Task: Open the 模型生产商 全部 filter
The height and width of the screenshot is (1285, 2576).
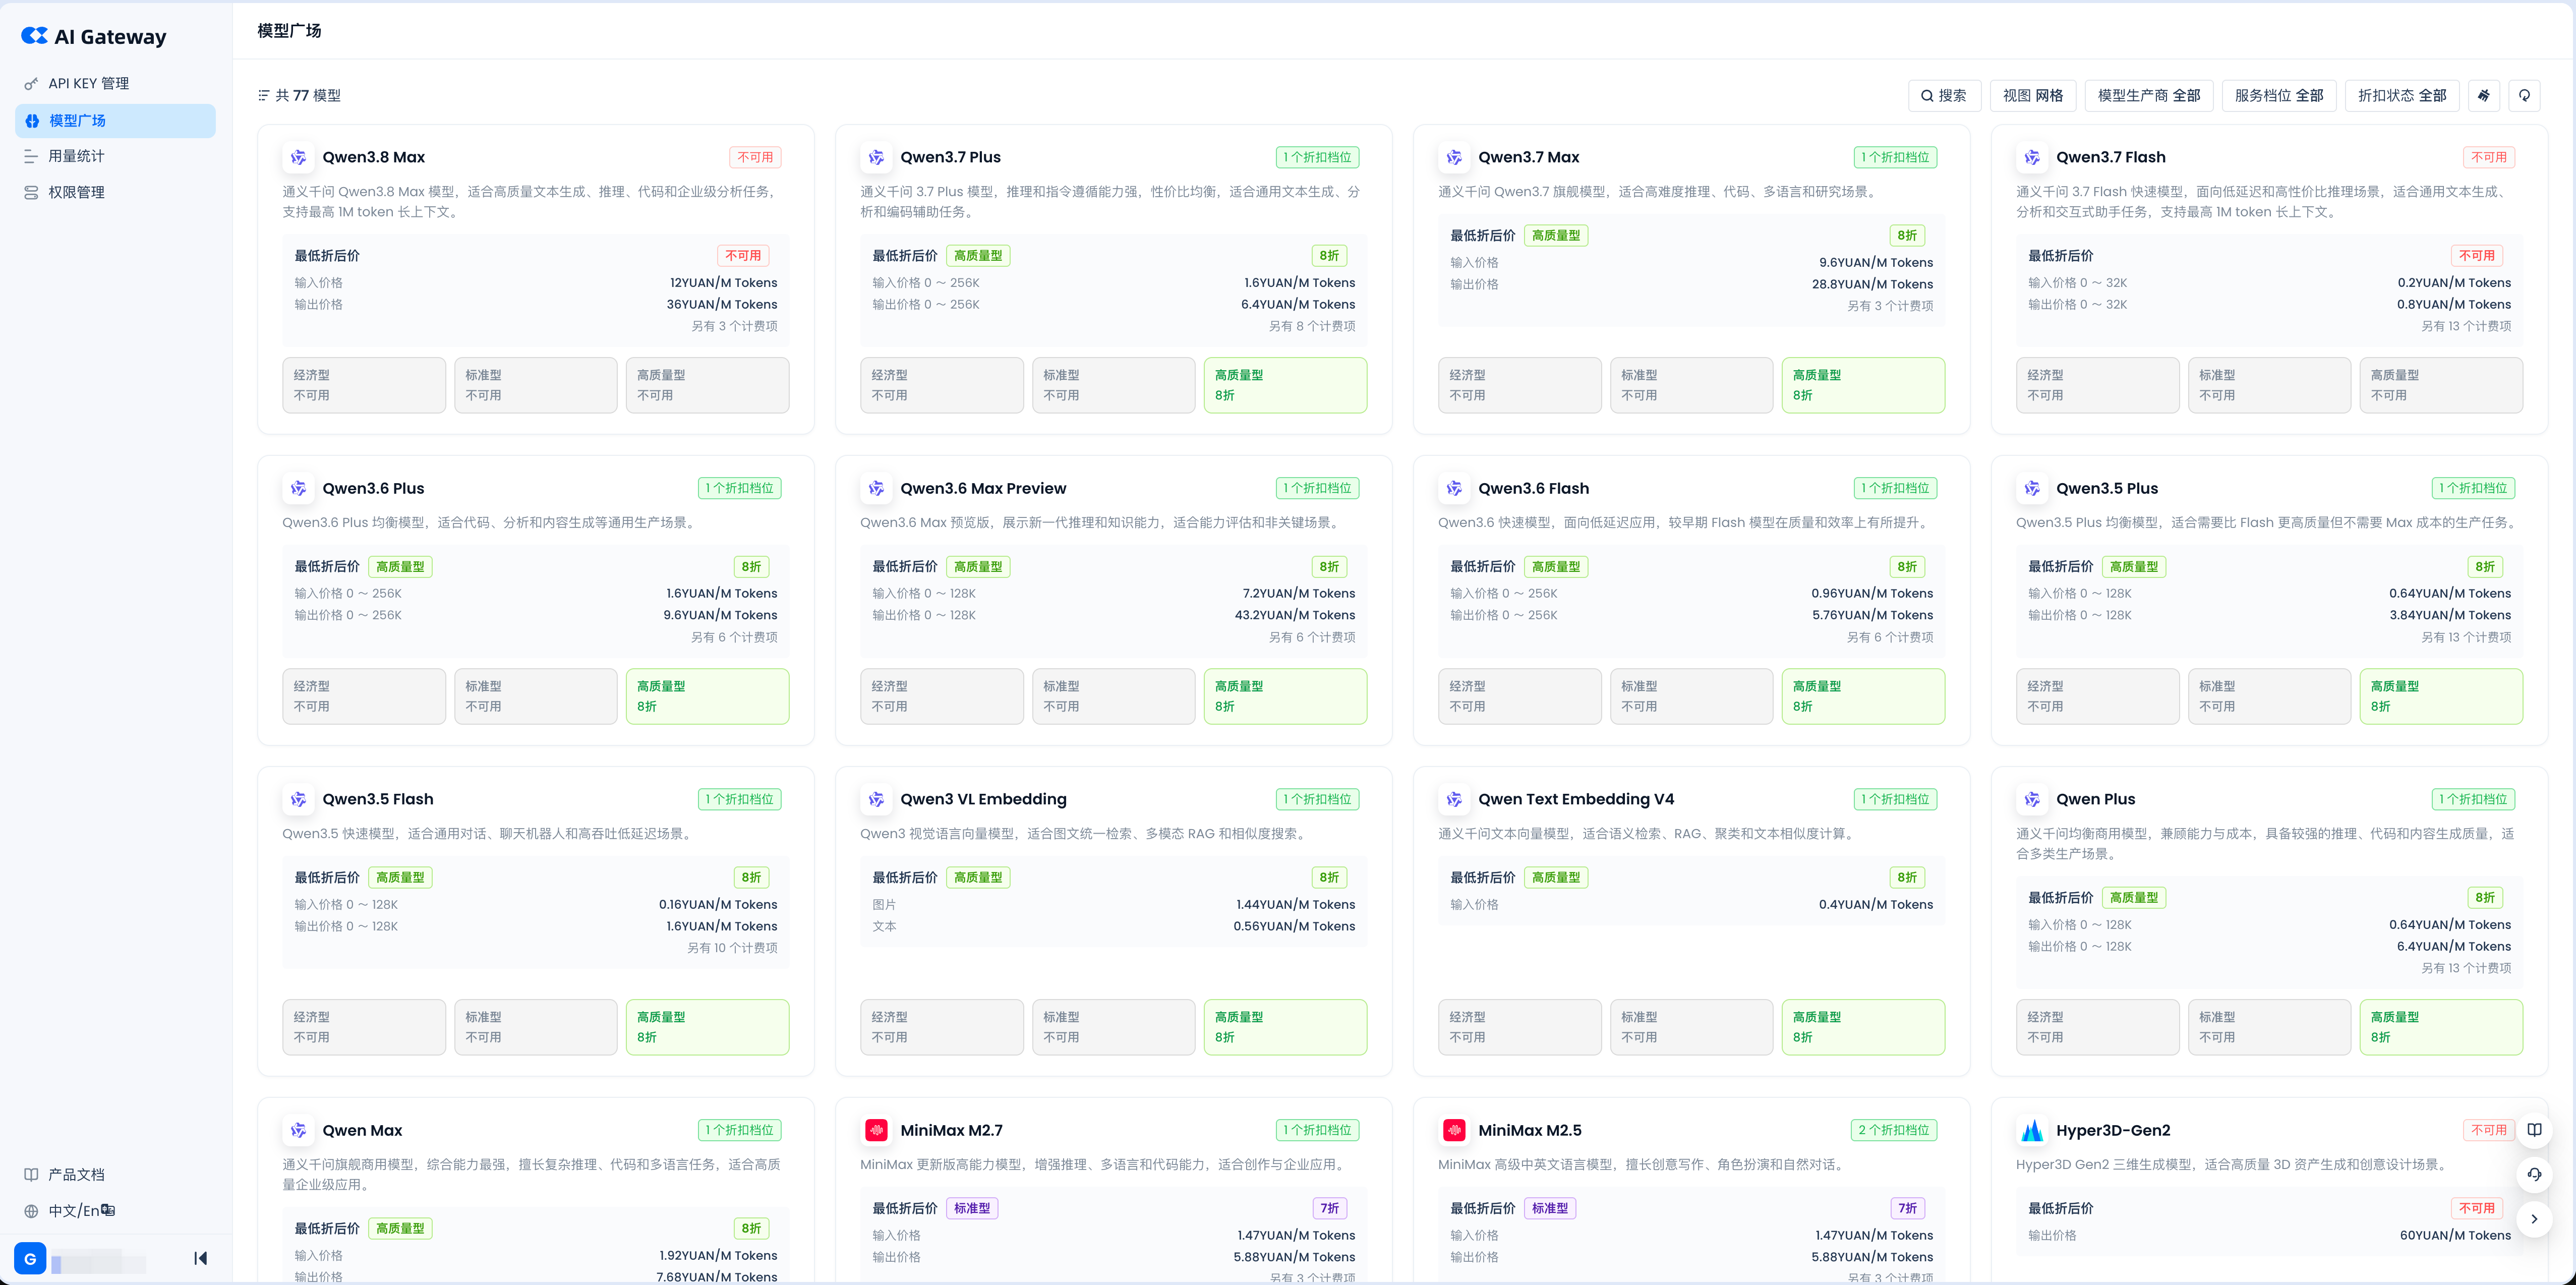Action: pyautogui.click(x=2148, y=96)
